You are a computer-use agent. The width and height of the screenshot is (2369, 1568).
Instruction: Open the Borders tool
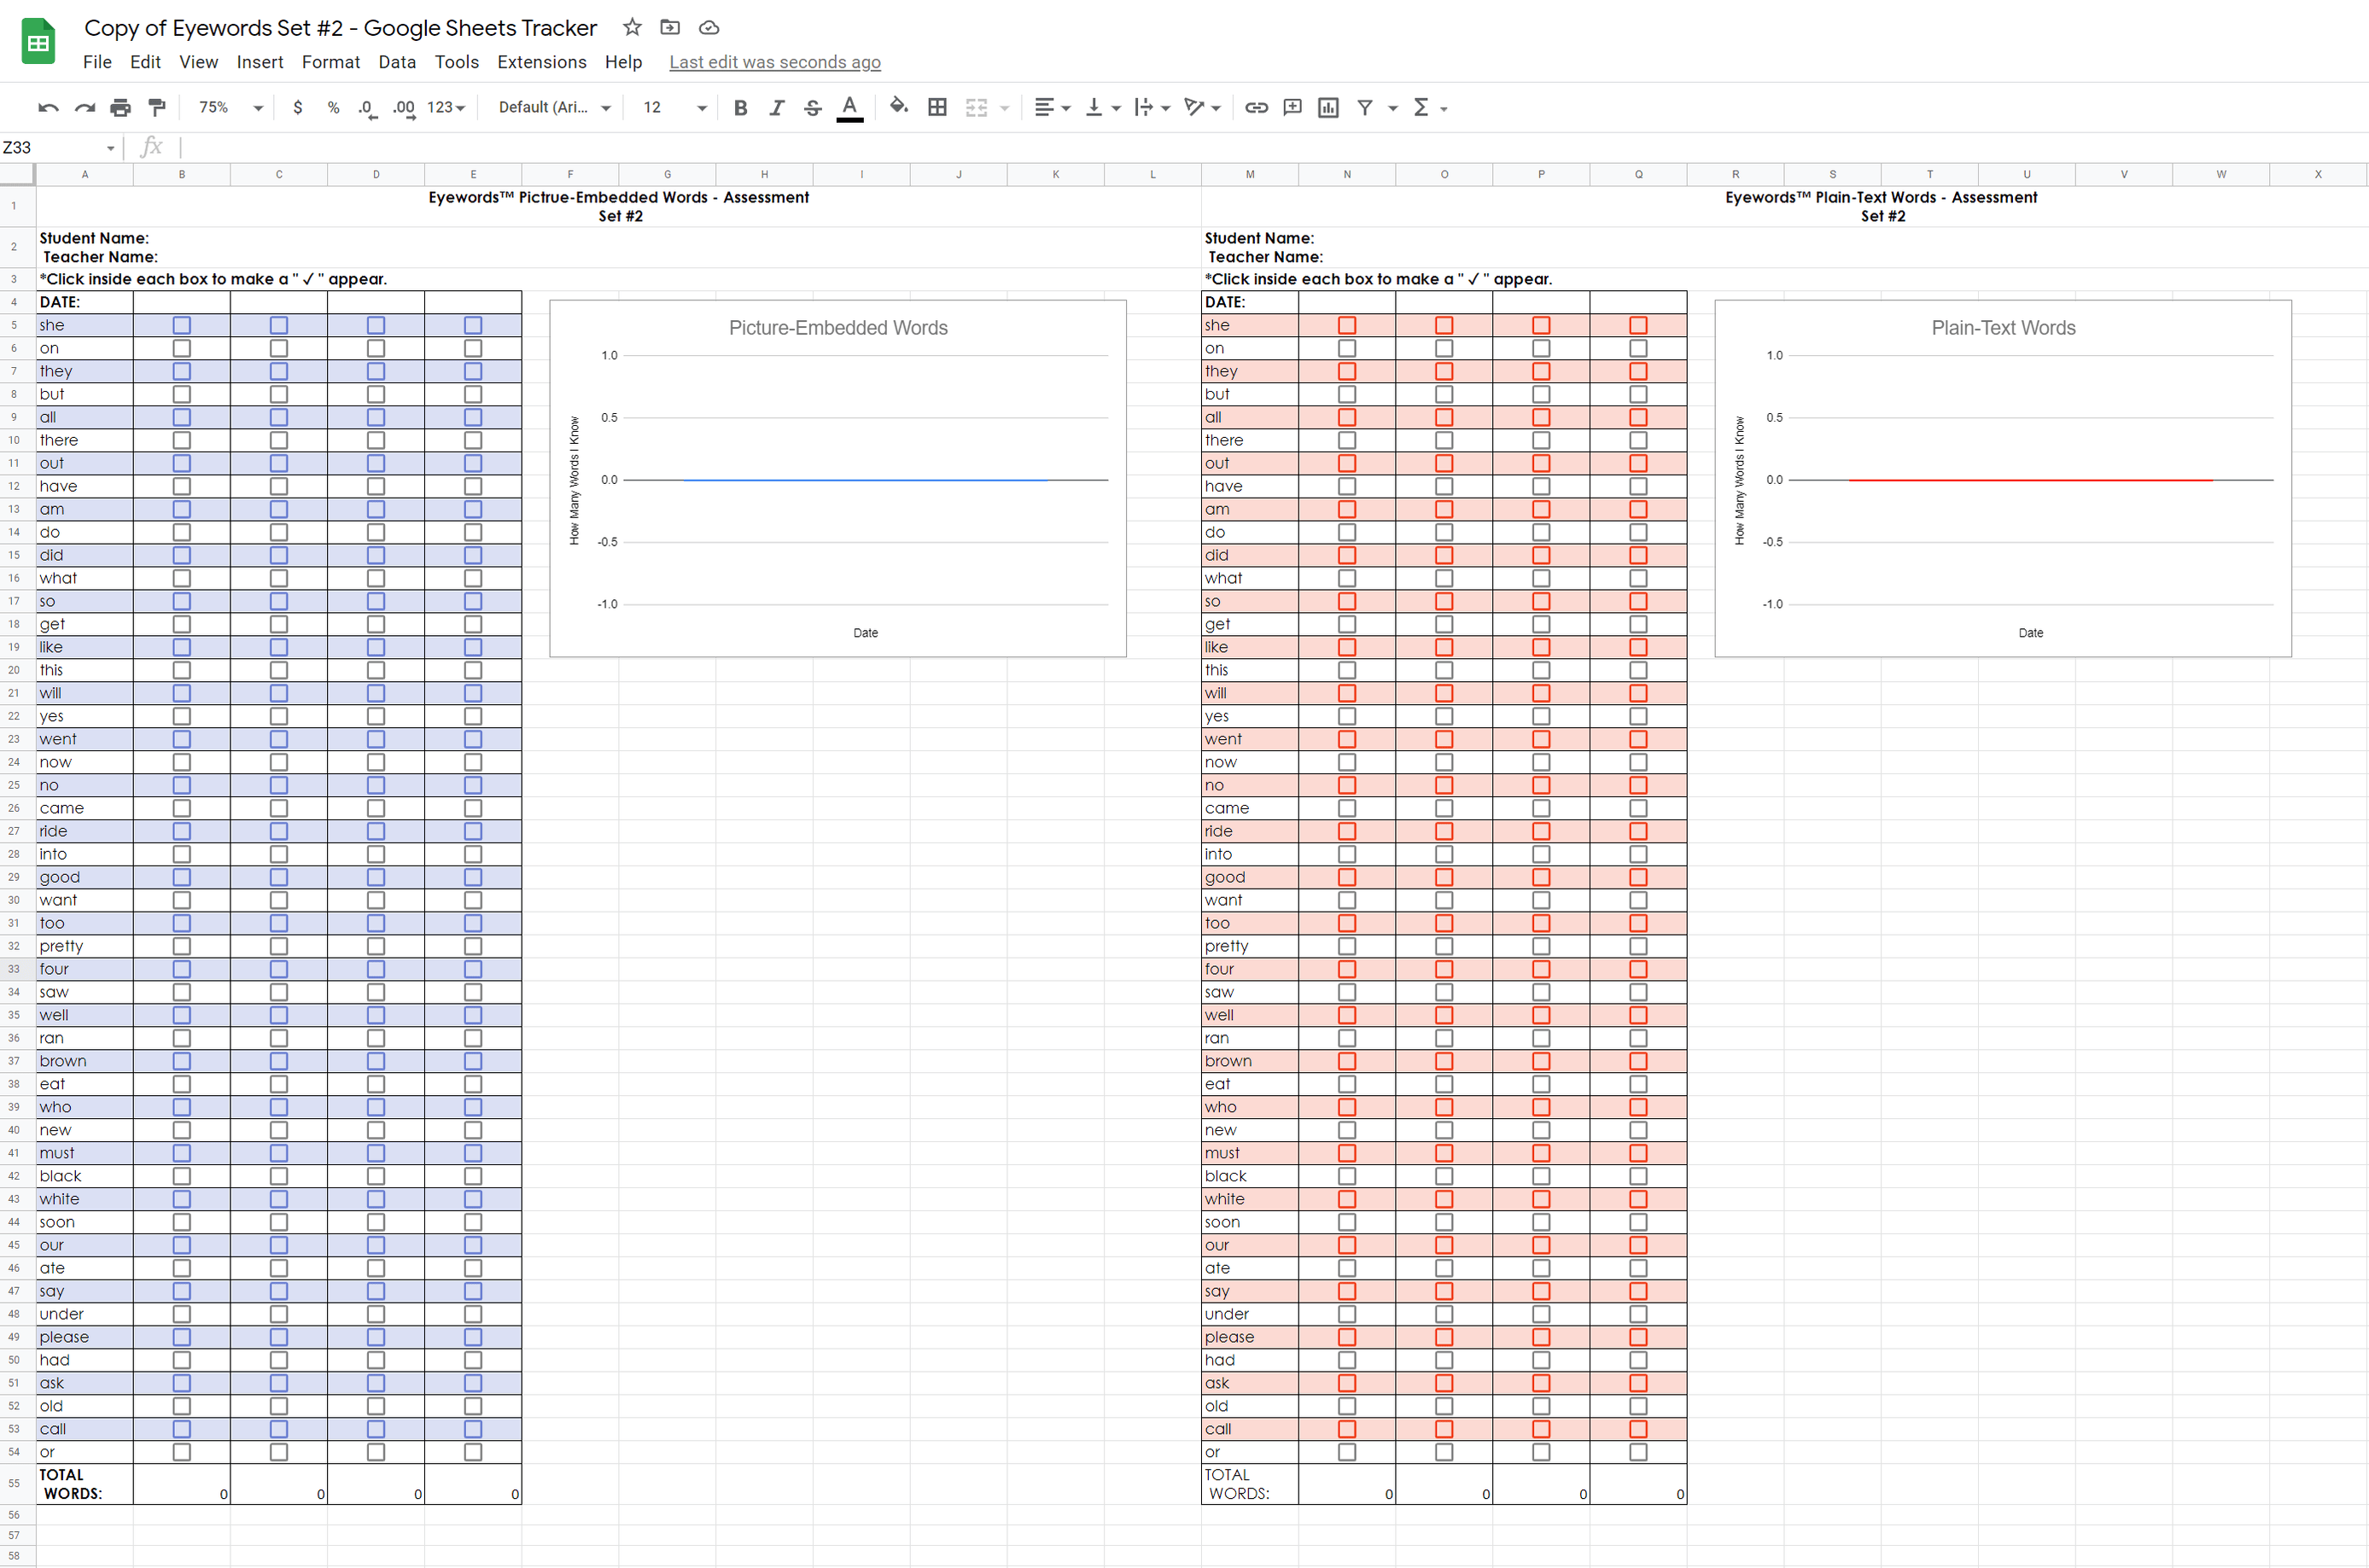[937, 107]
